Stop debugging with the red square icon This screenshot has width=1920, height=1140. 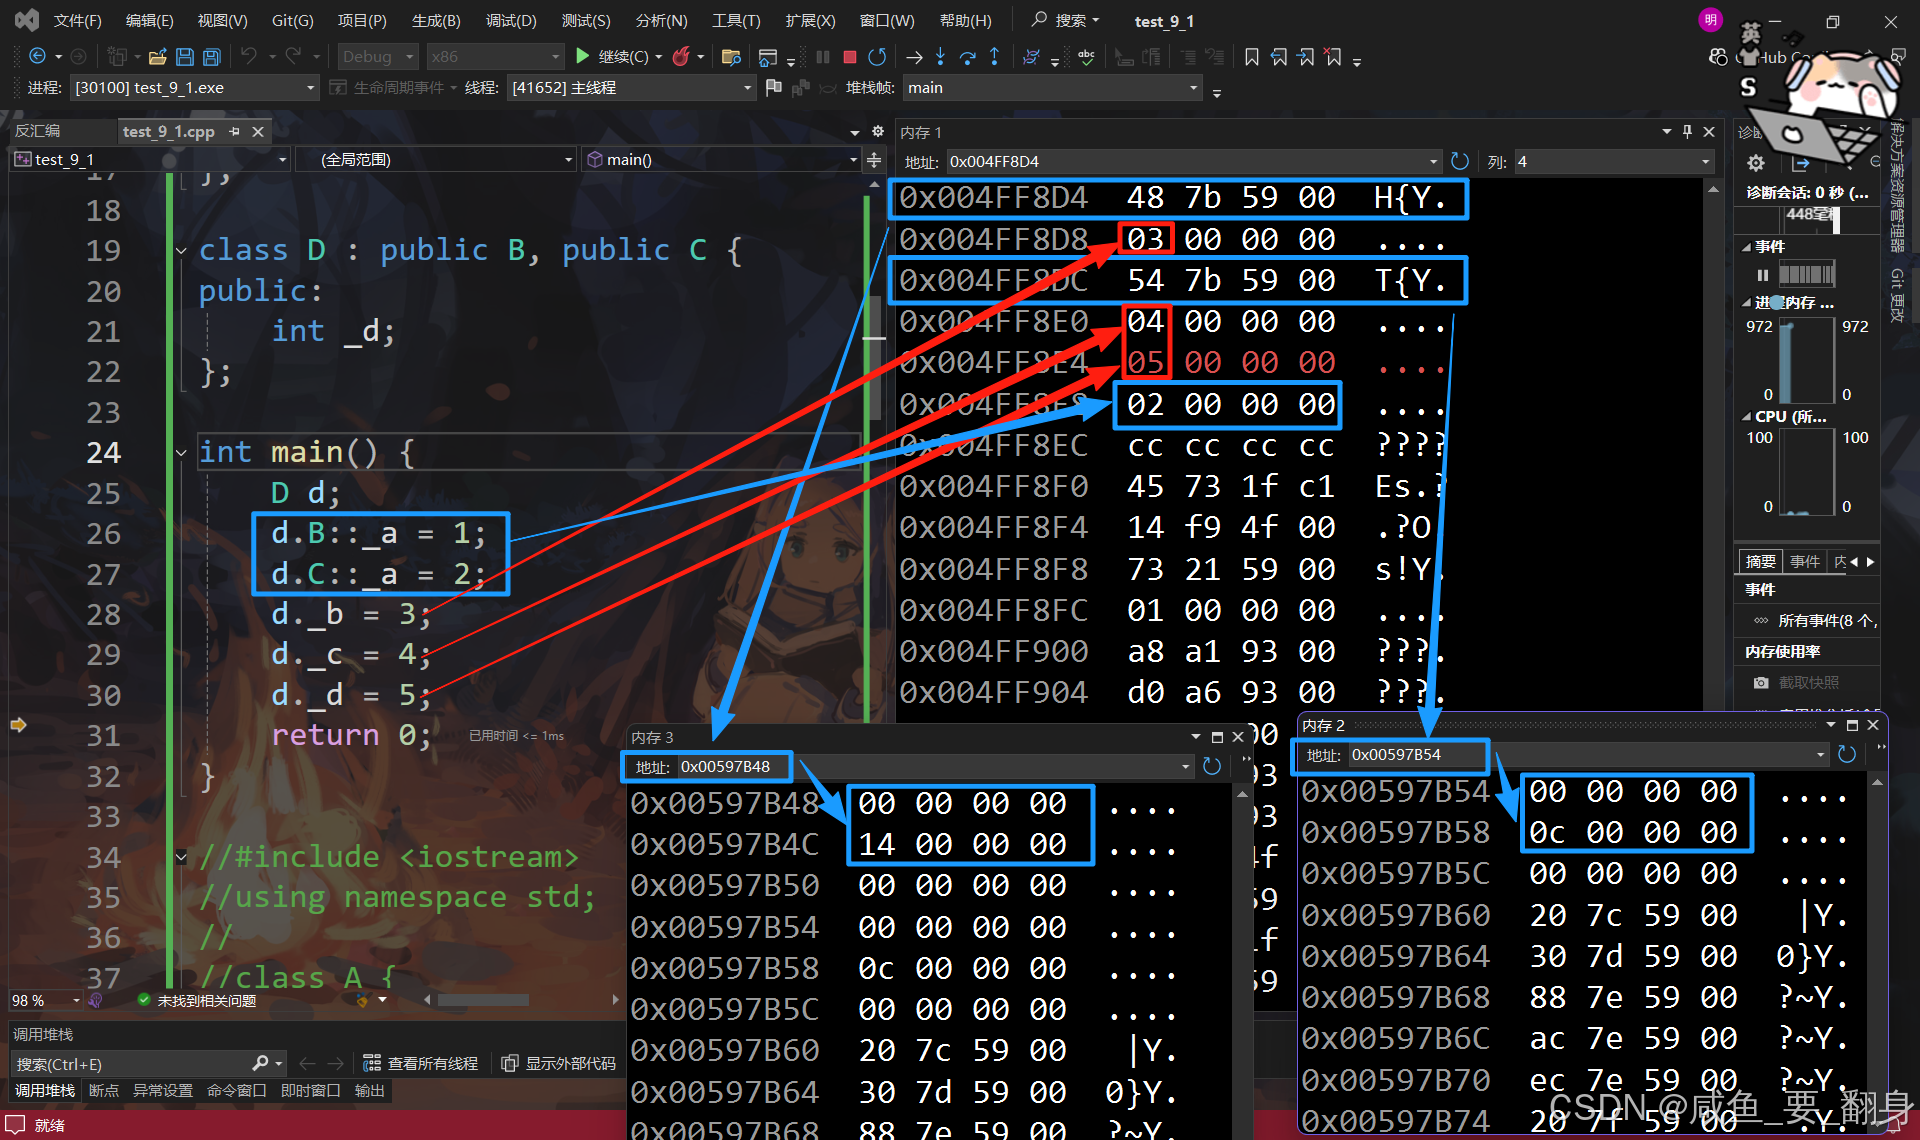pos(849,57)
